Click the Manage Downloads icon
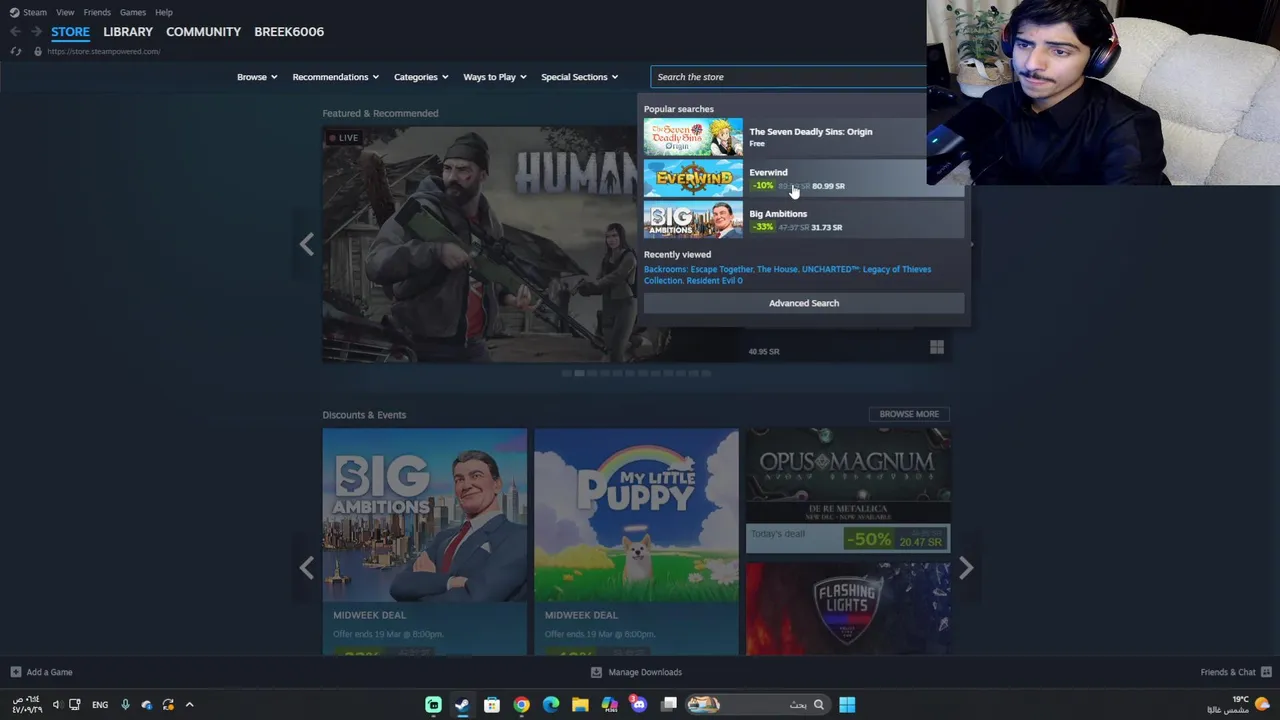Viewport: 1280px width, 720px height. coord(596,672)
